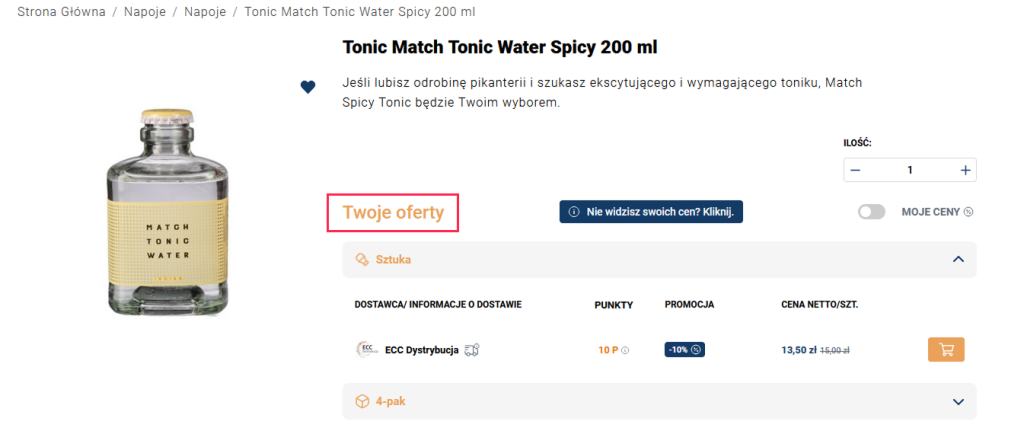Click the 4-pak box icon

362,401
